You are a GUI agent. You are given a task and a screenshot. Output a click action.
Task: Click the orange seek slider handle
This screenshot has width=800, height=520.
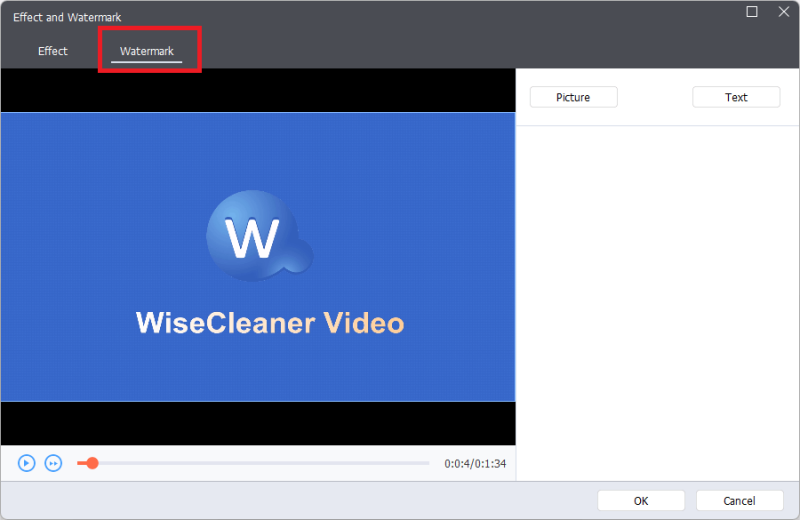[x=92, y=463]
